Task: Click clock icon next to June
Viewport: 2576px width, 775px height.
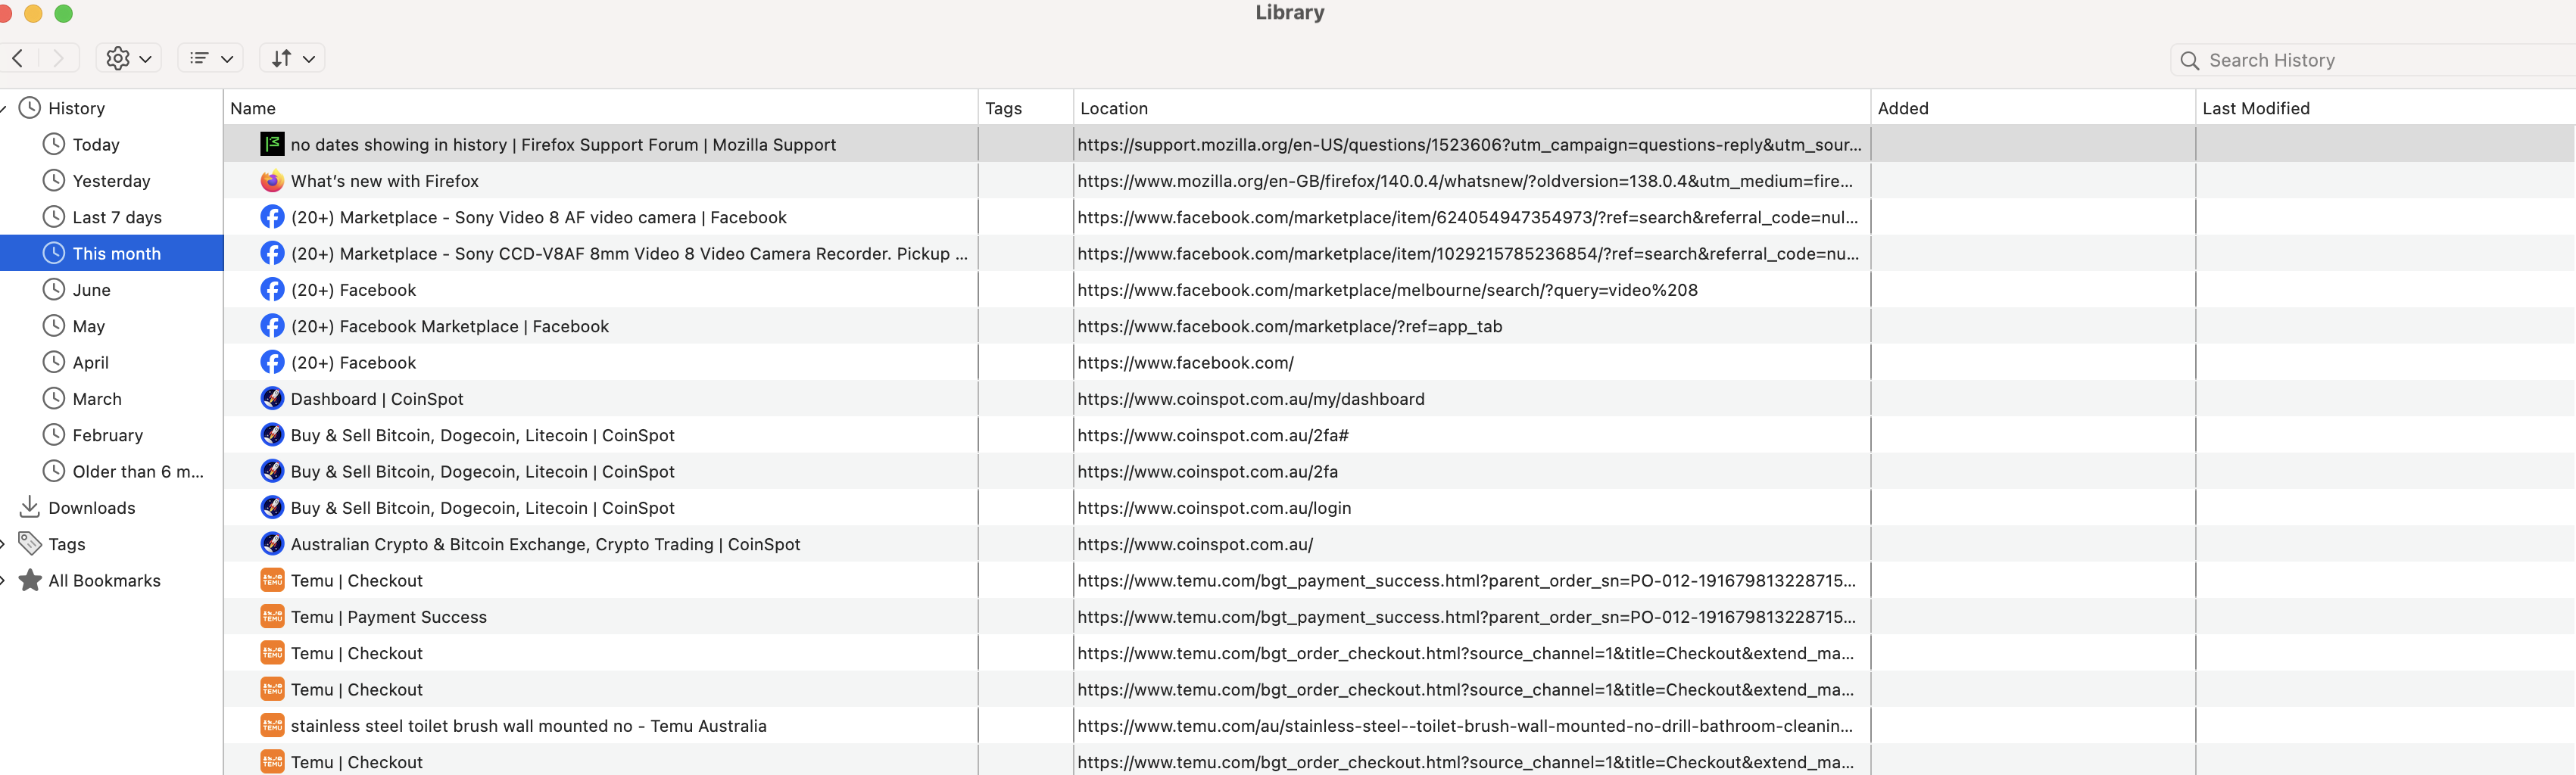Action: [x=54, y=289]
